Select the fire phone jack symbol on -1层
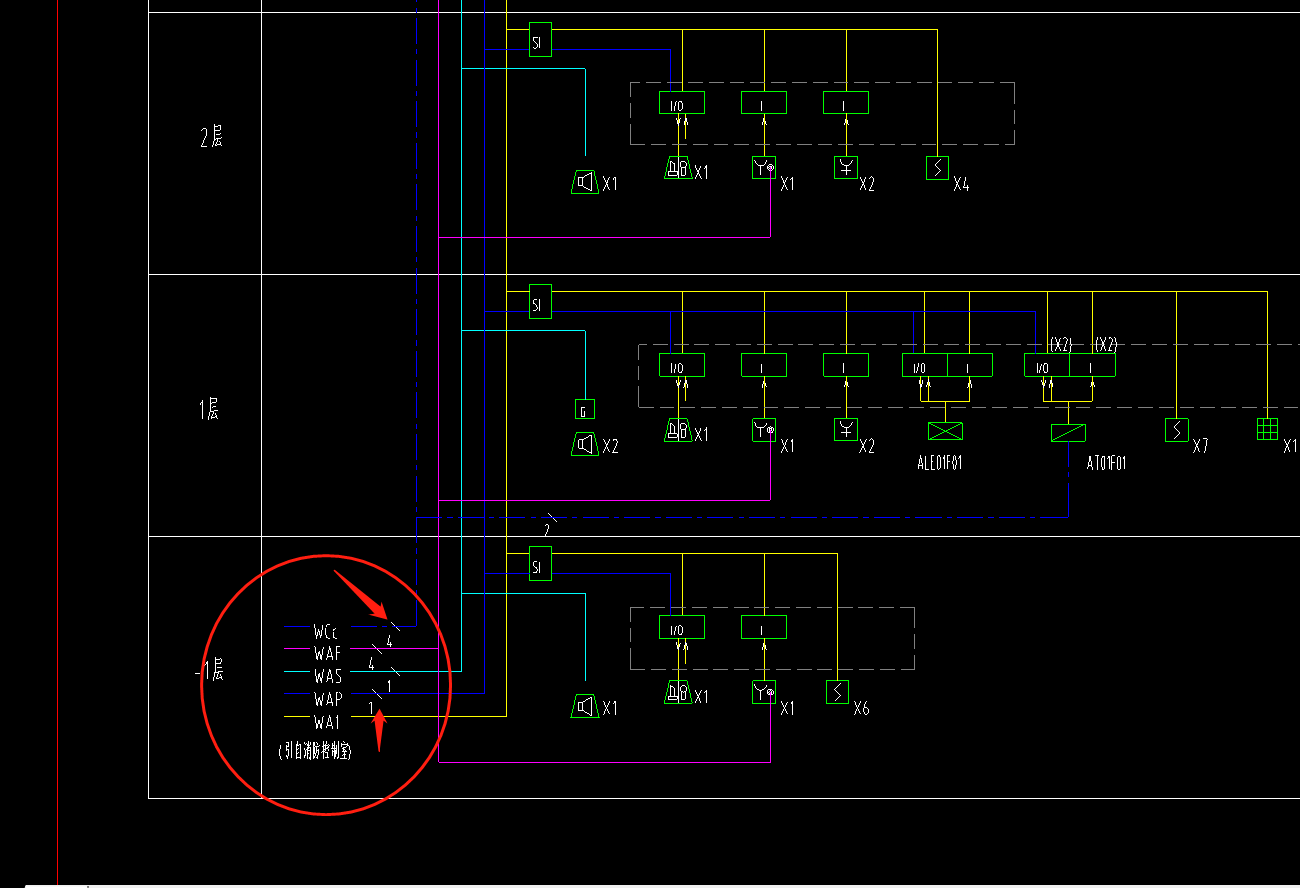 (x=764, y=692)
